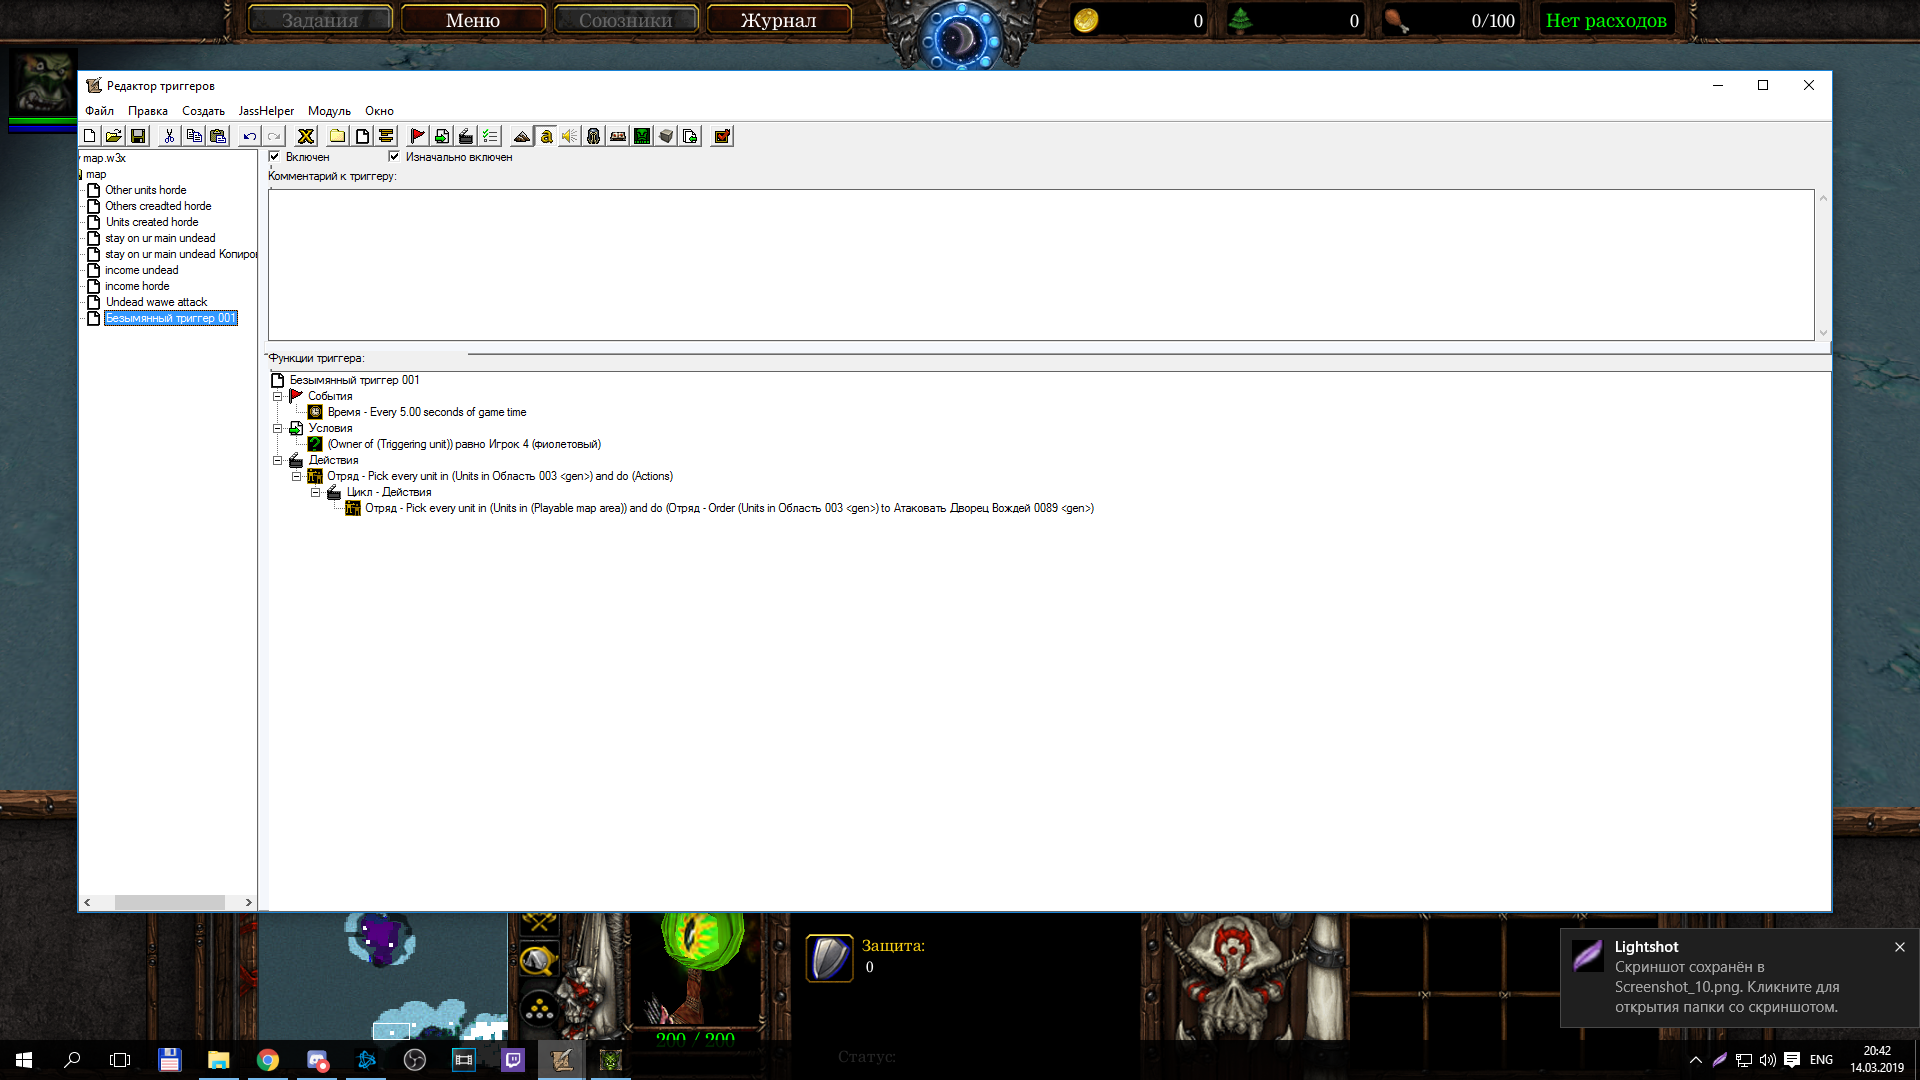The width and height of the screenshot is (1920, 1080).
Task: Click the Save map toolbar icon
Action: coord(138,136)
